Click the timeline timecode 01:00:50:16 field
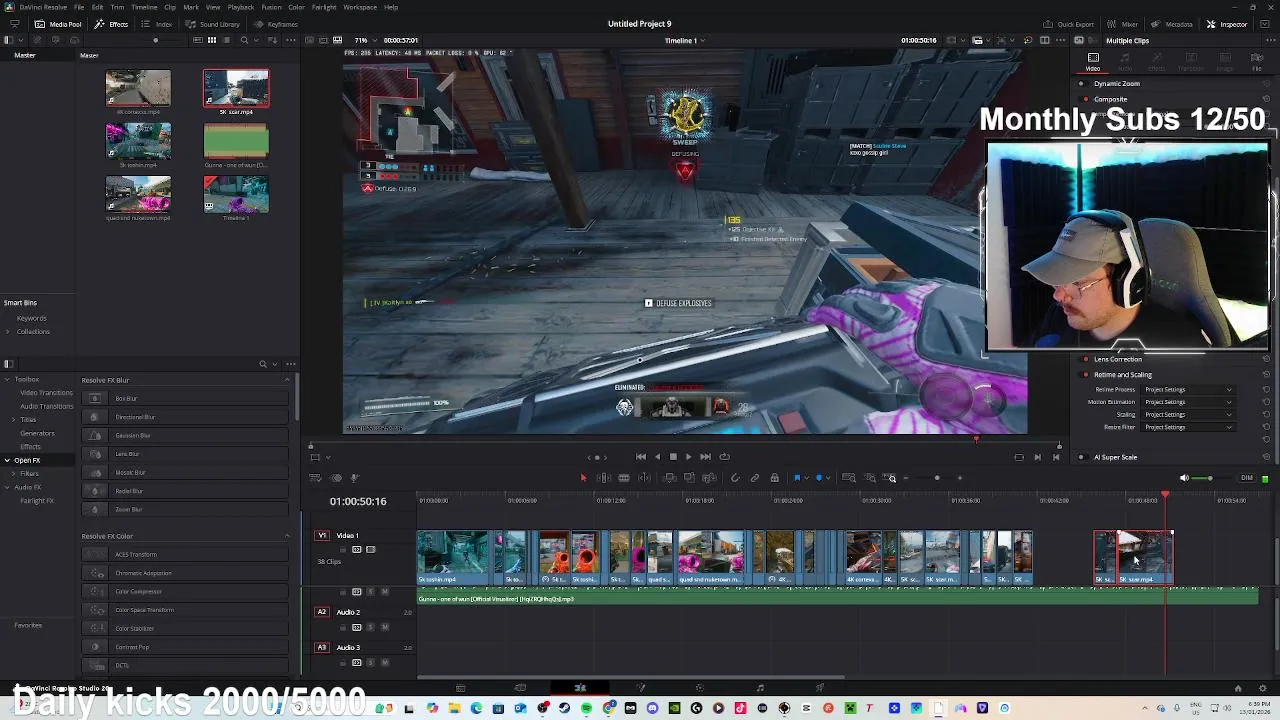The width and height of the screenshot is (1280, 720). click(x=358, y=501)
